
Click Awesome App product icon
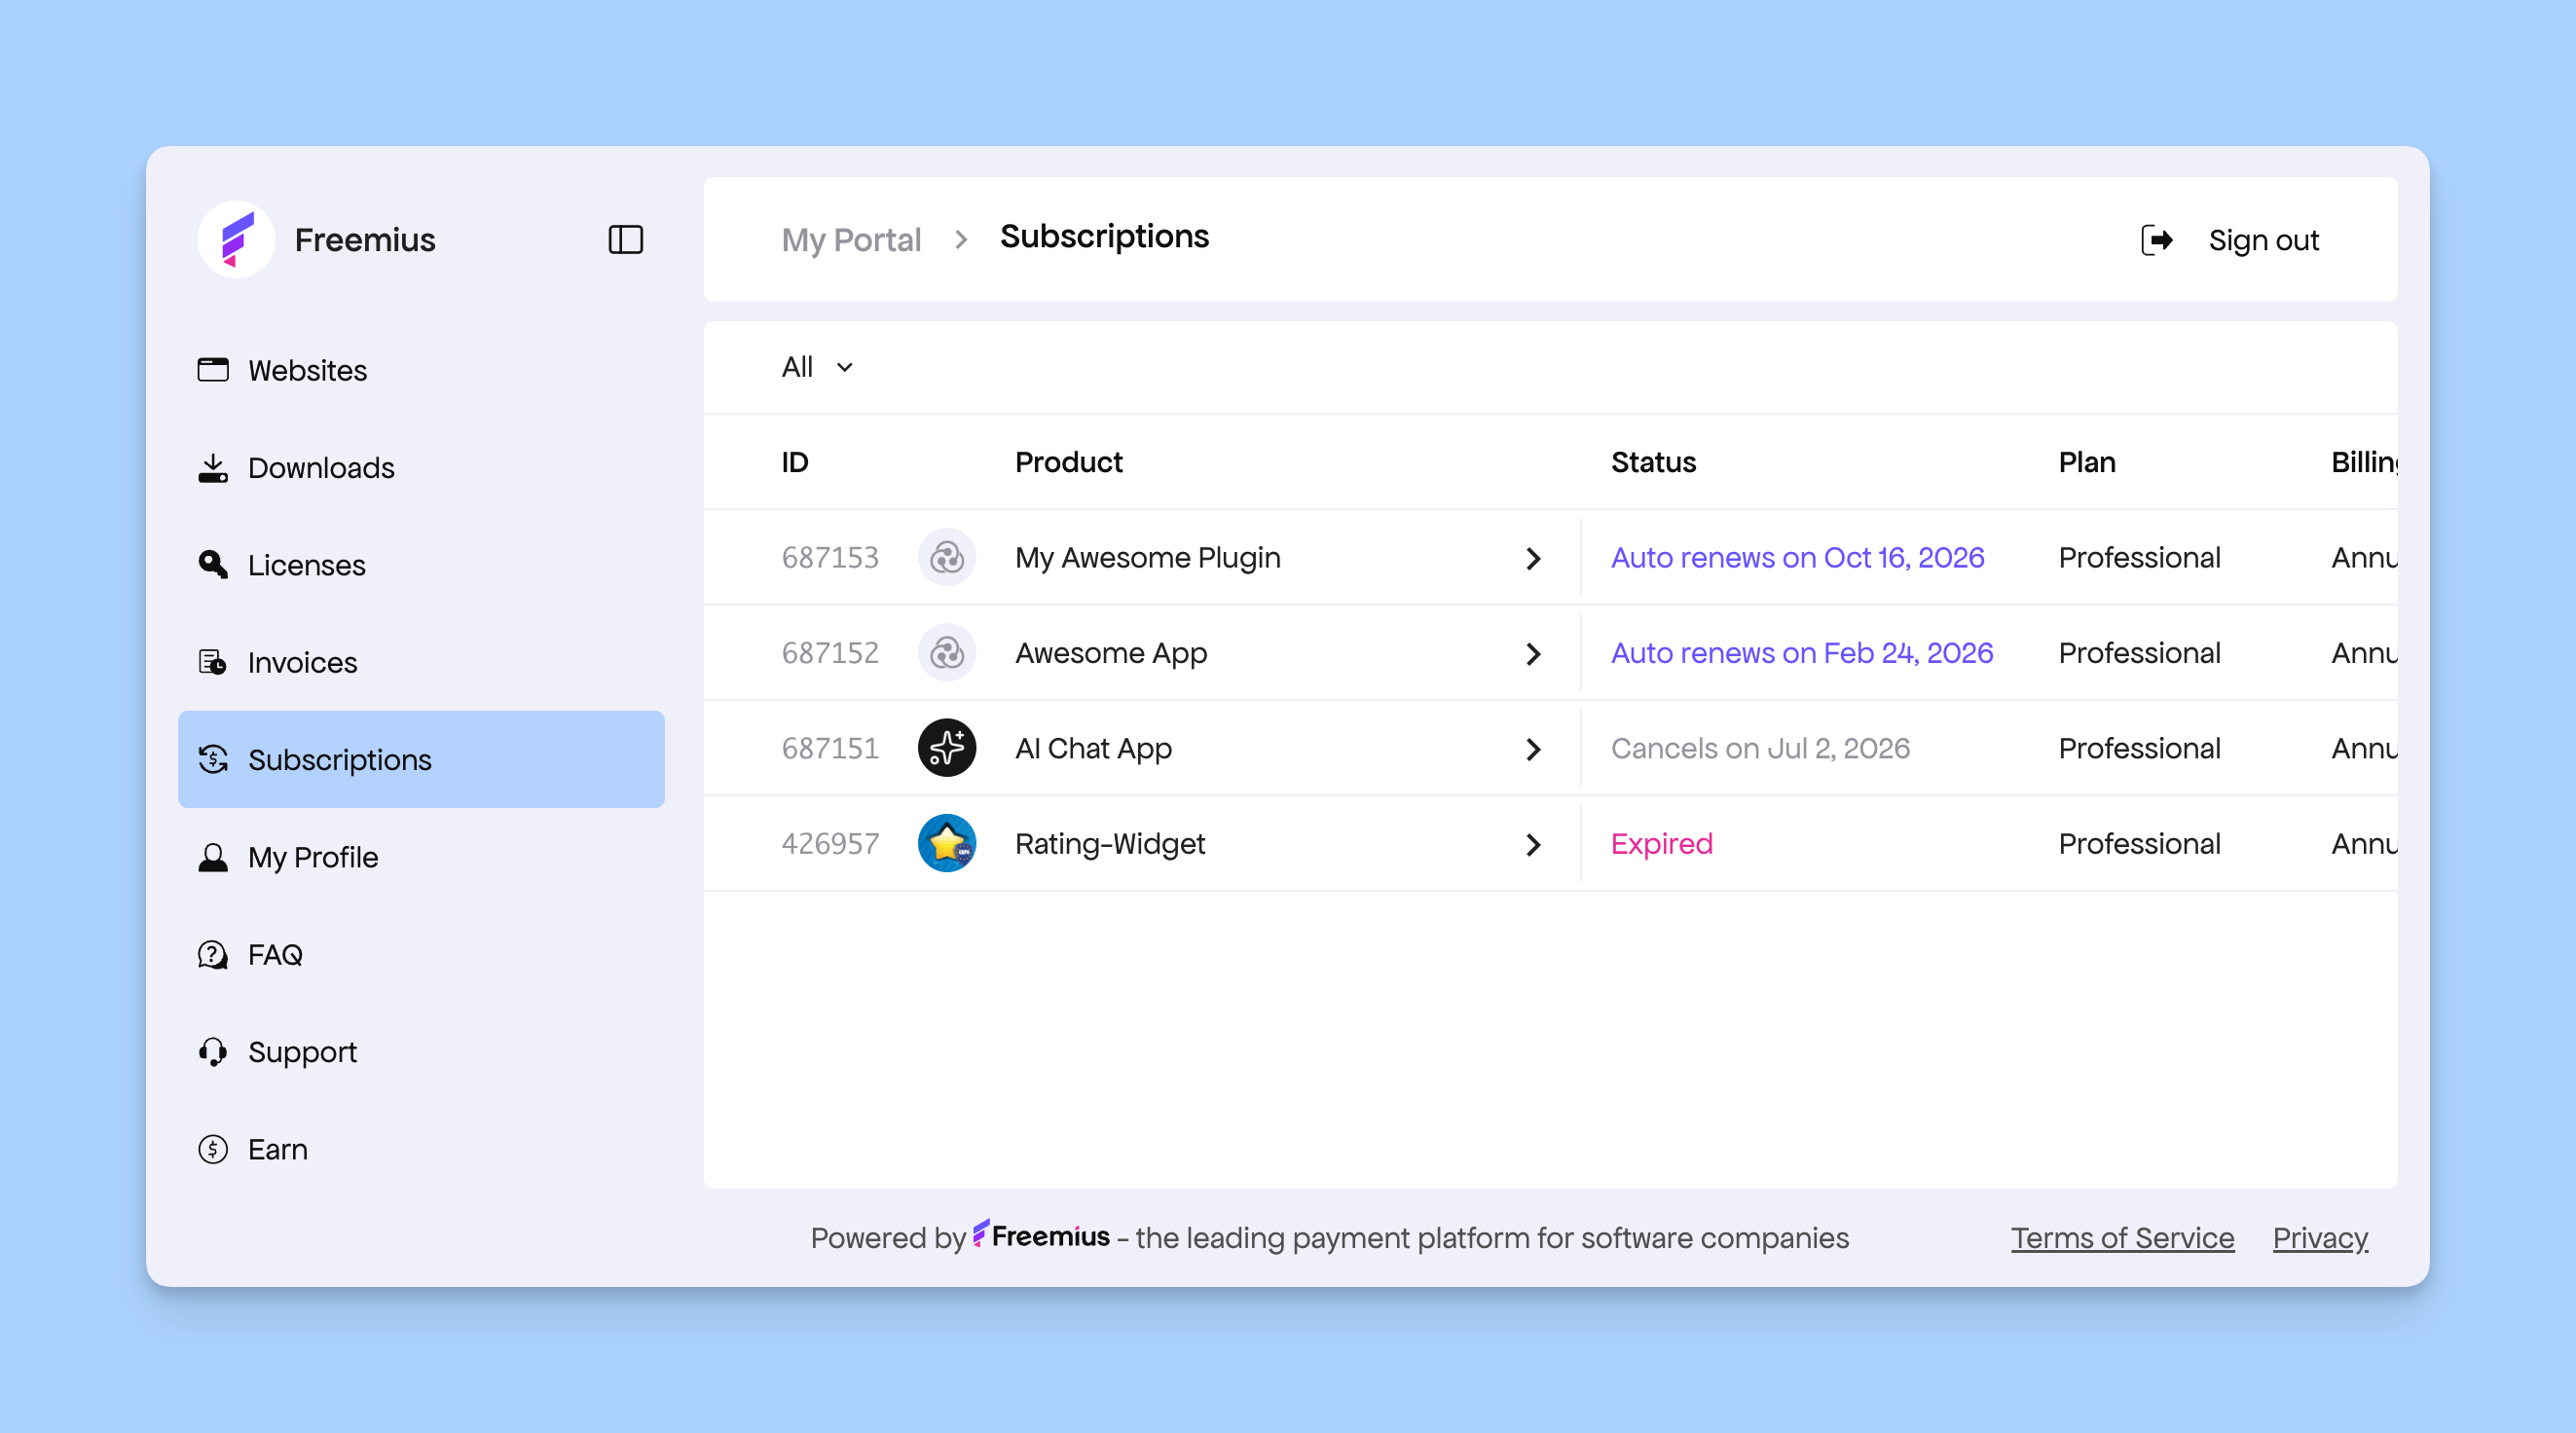click(x=946, y=653)
